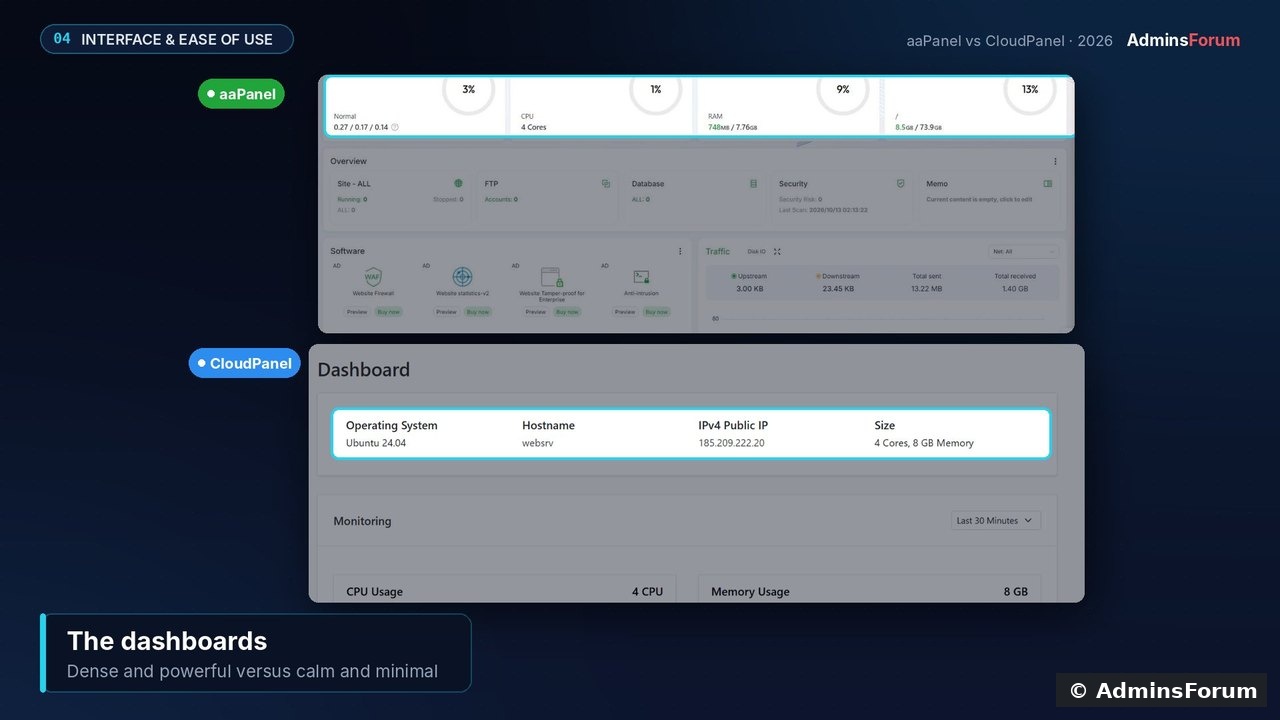Open the Last 30 Minutes dropdown in CloudPanel
1280x720 pixels.
pos(996,521)
